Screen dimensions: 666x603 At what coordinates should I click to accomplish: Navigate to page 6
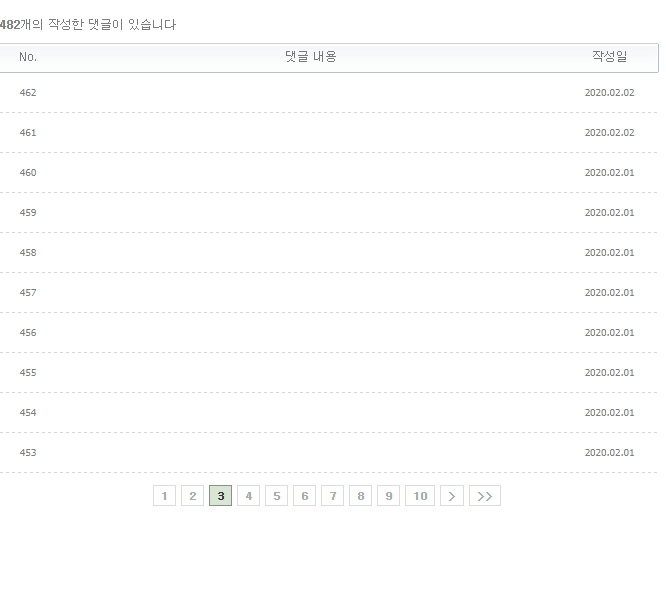[x=305, y=496]
